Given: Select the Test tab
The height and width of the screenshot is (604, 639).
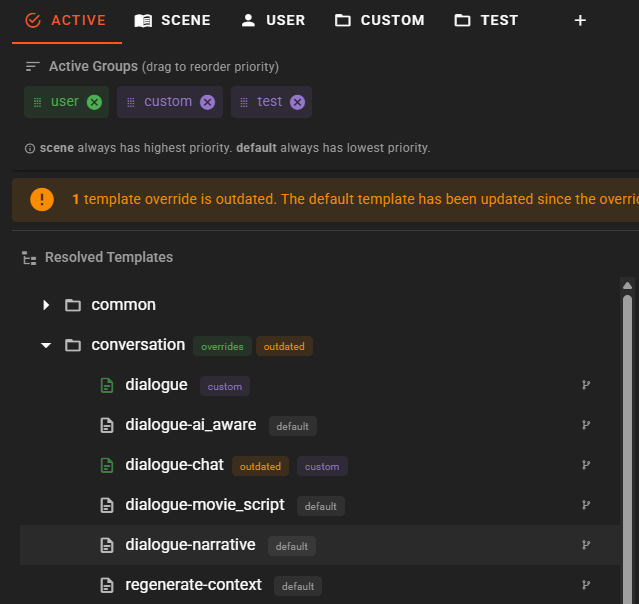Looking at the screenshot, I should coord(486,20).
